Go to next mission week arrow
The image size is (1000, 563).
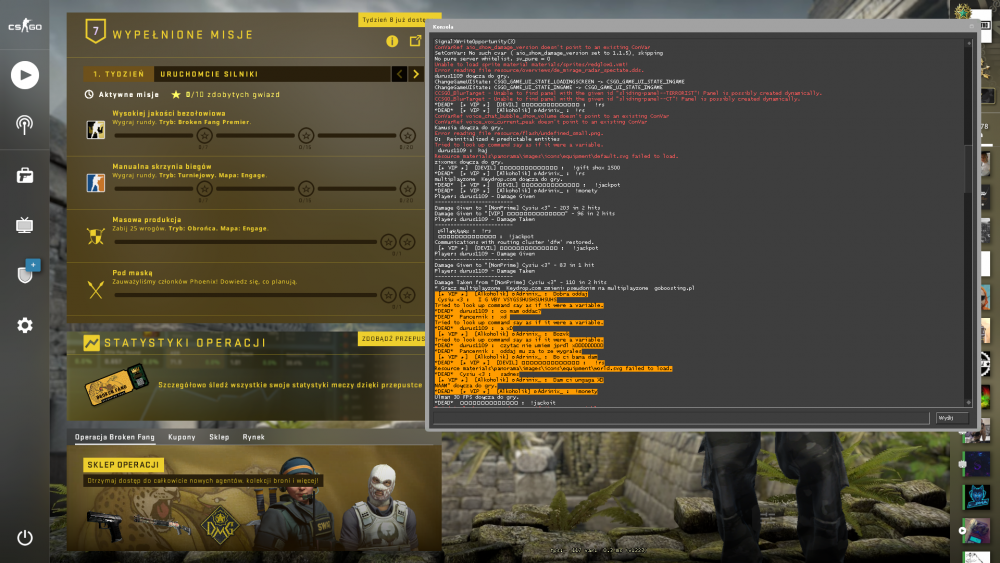[x=416, y=74]
